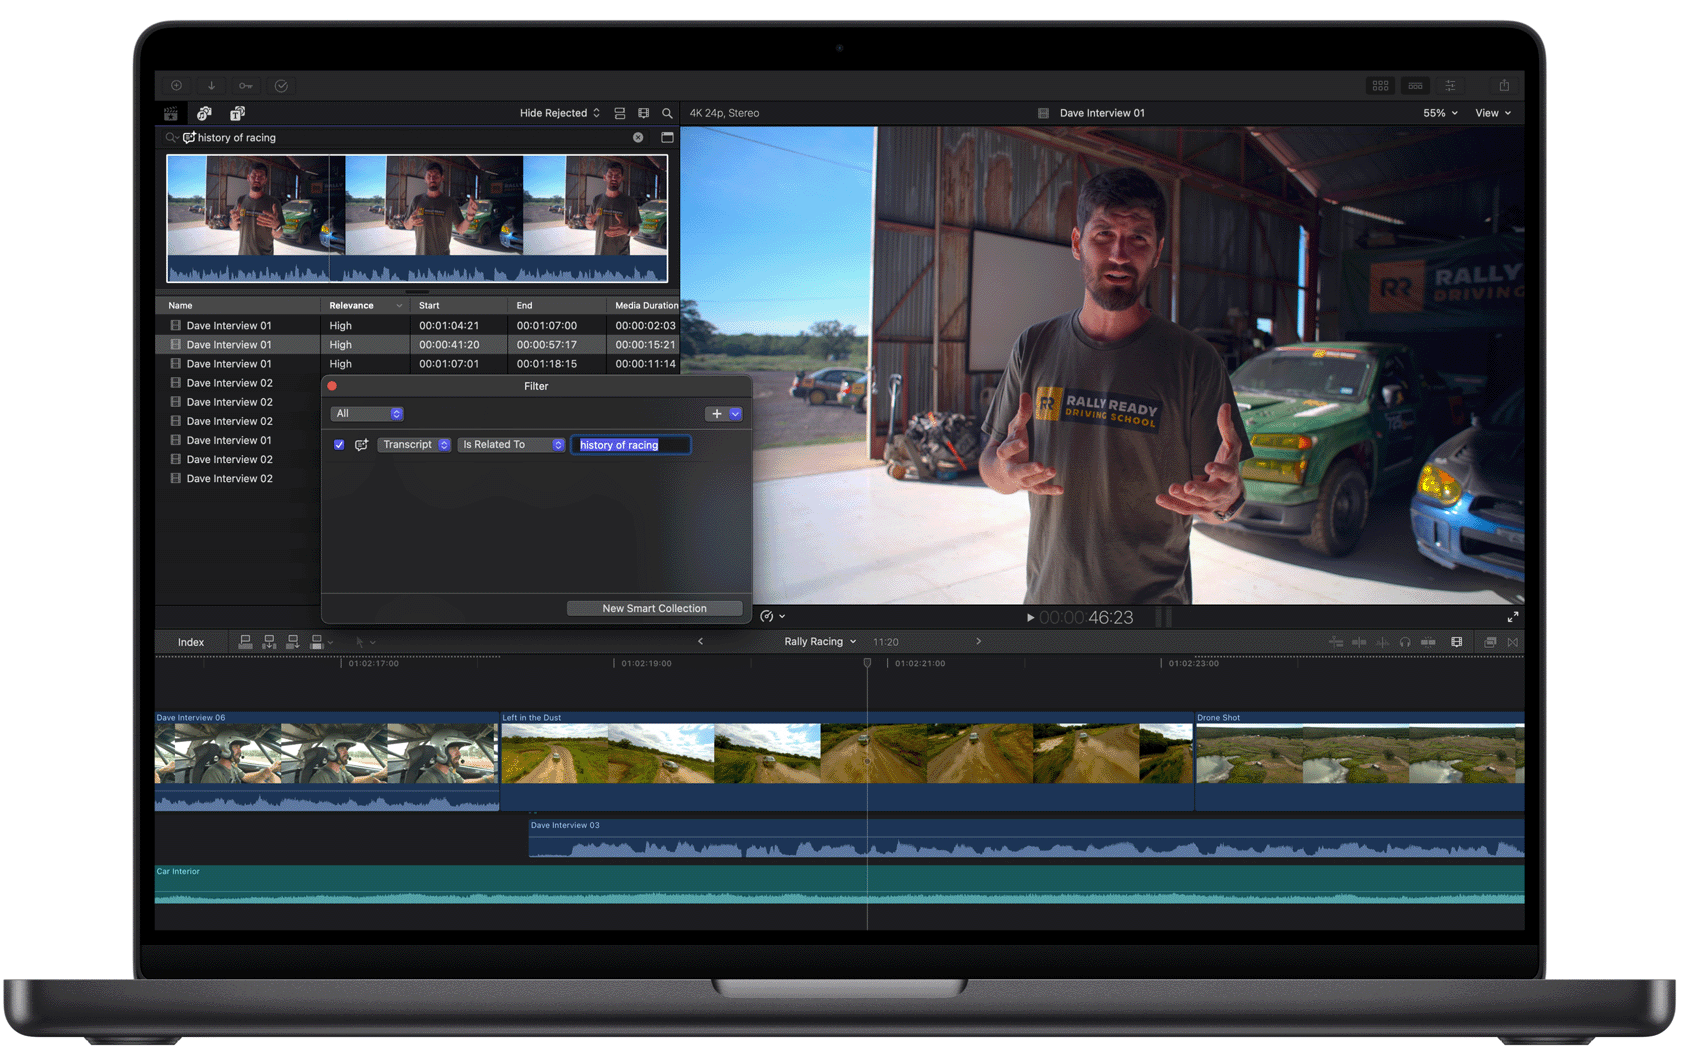Click the New Smart Collection button
Viewport: 1681px width, 1064px height.
pos(655,608)
